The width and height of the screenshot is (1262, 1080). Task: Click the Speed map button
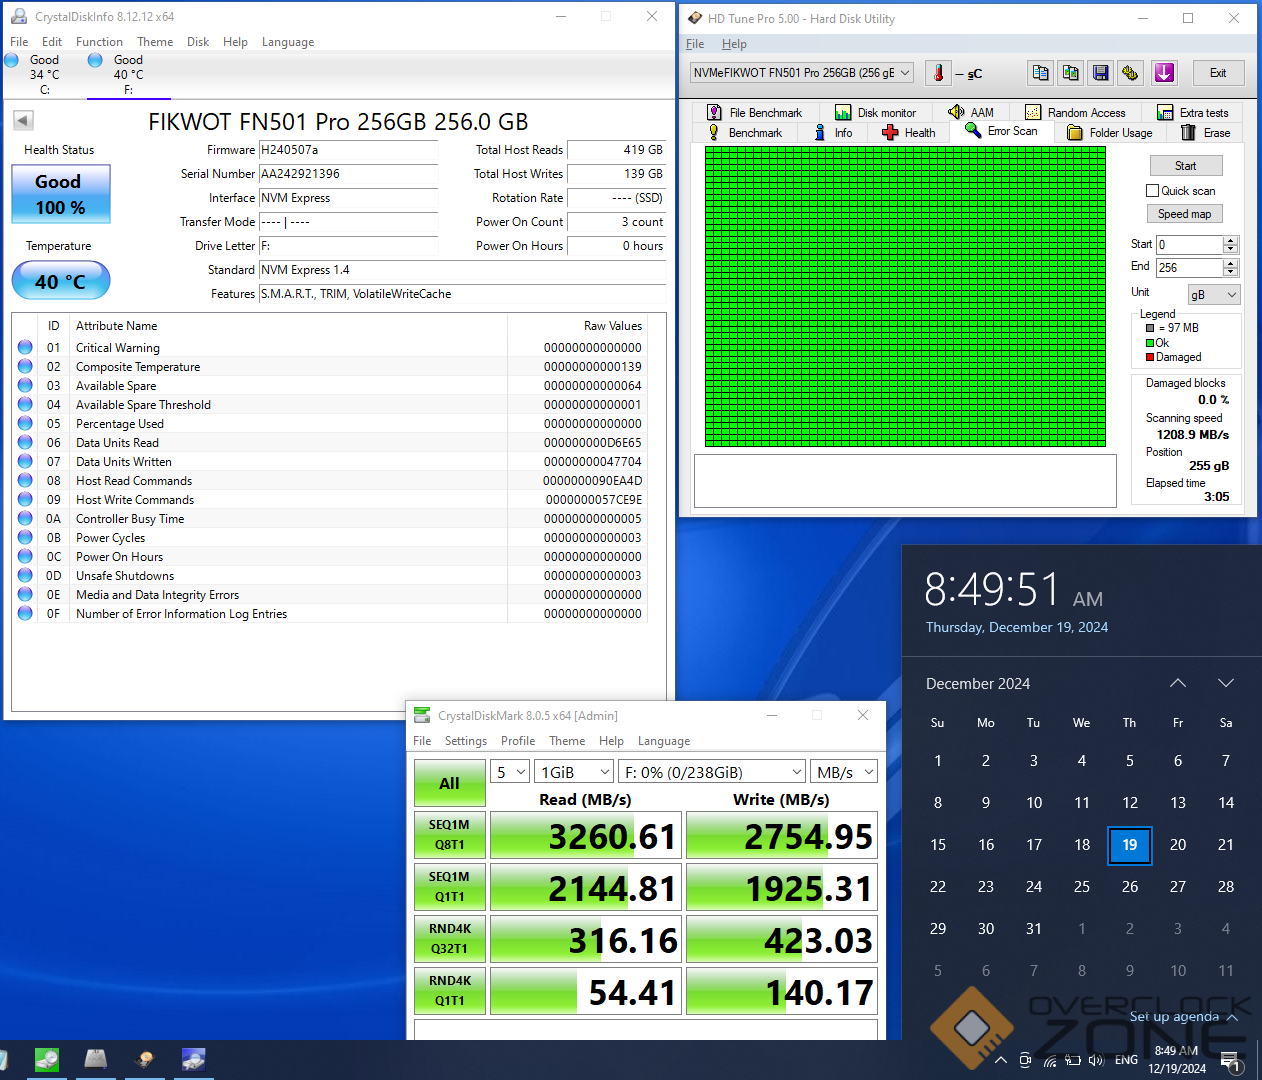tap(1184, 214)
